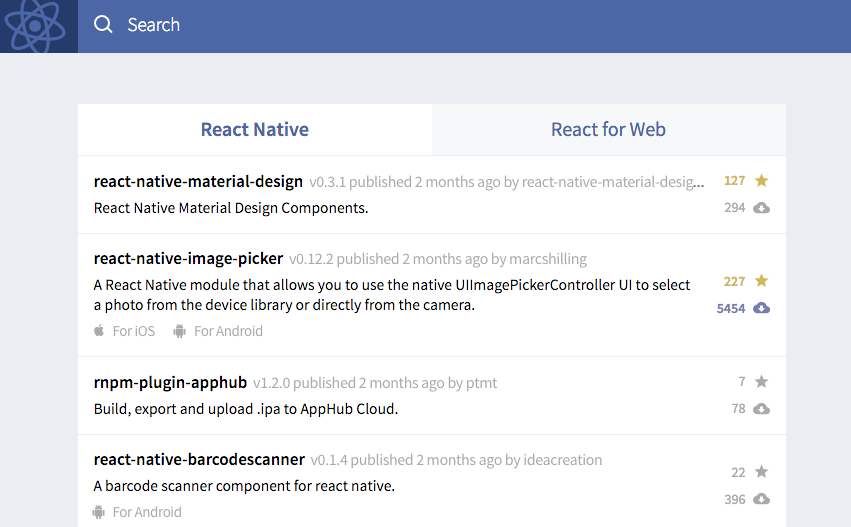Click download cloud icon next to 5454
The image size is (851, 527).
pos(761,308)
